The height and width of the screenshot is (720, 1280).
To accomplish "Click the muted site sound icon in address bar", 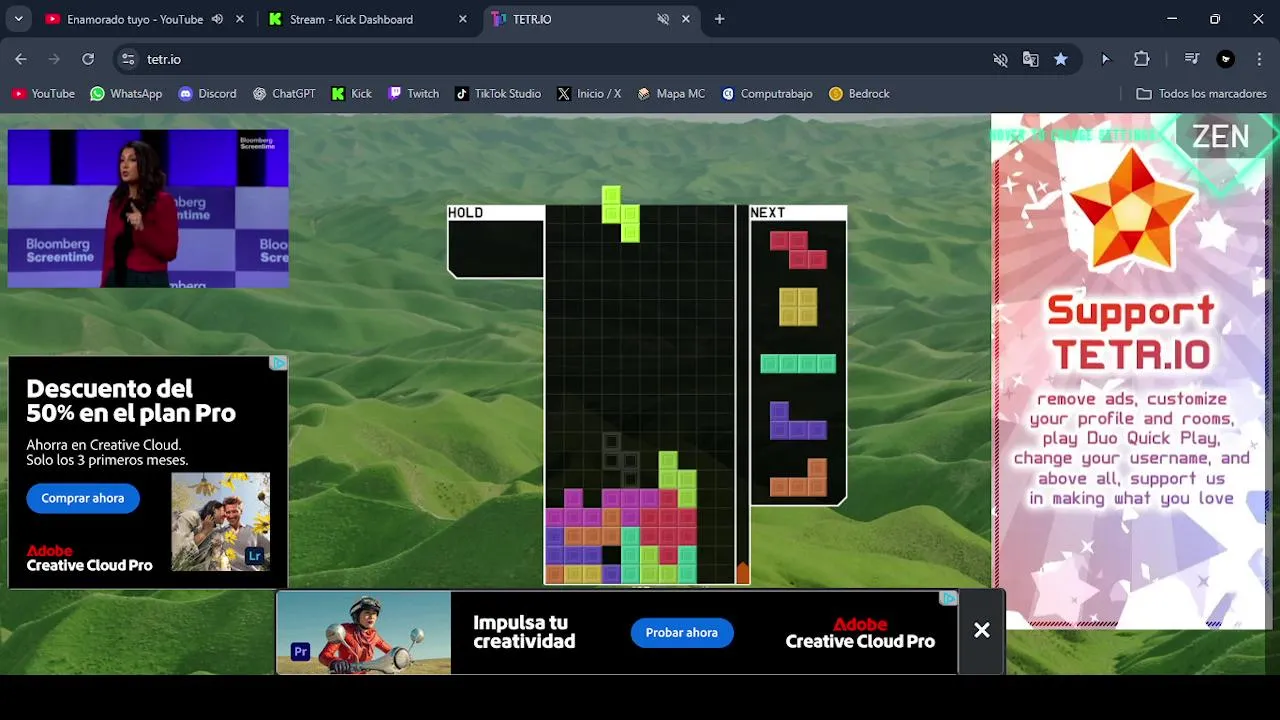I will [x=1000, y=59].
